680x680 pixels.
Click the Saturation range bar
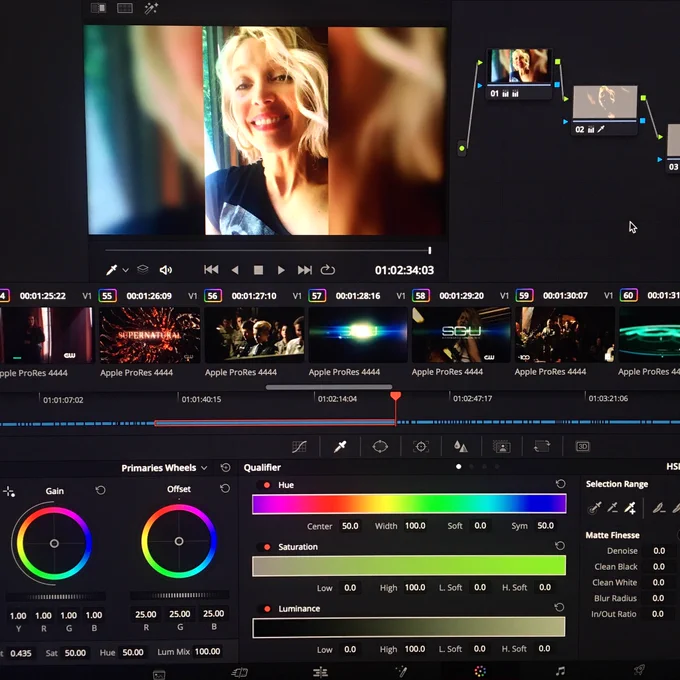click(x=409, y=566)
